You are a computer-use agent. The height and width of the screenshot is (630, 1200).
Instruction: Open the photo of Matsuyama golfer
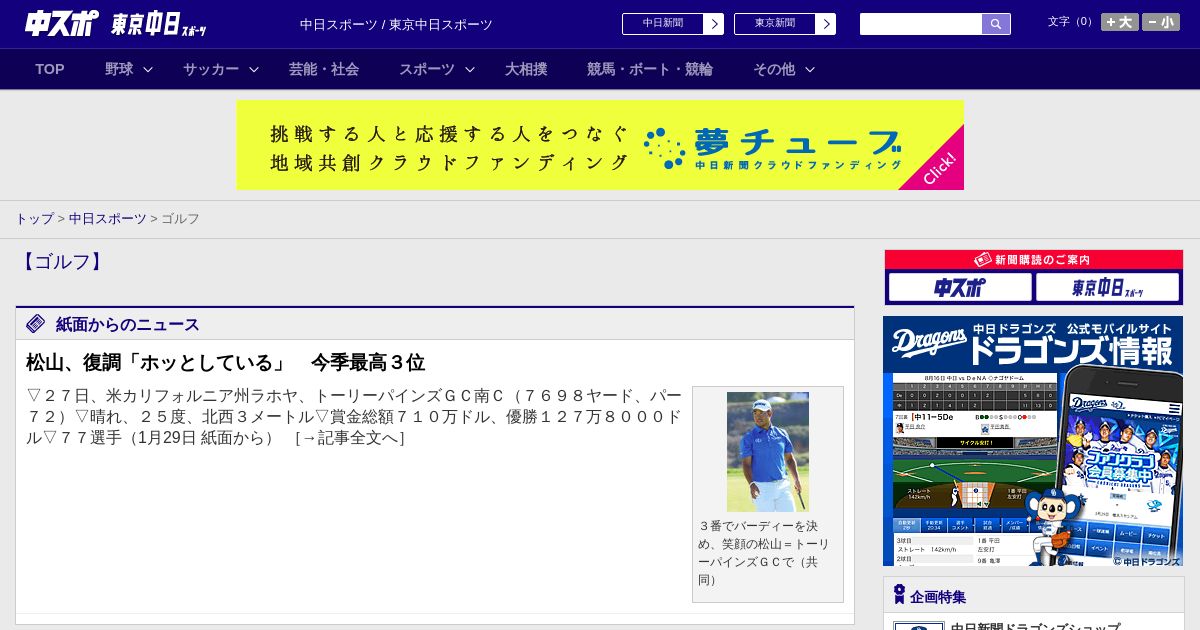click(768, 452)
